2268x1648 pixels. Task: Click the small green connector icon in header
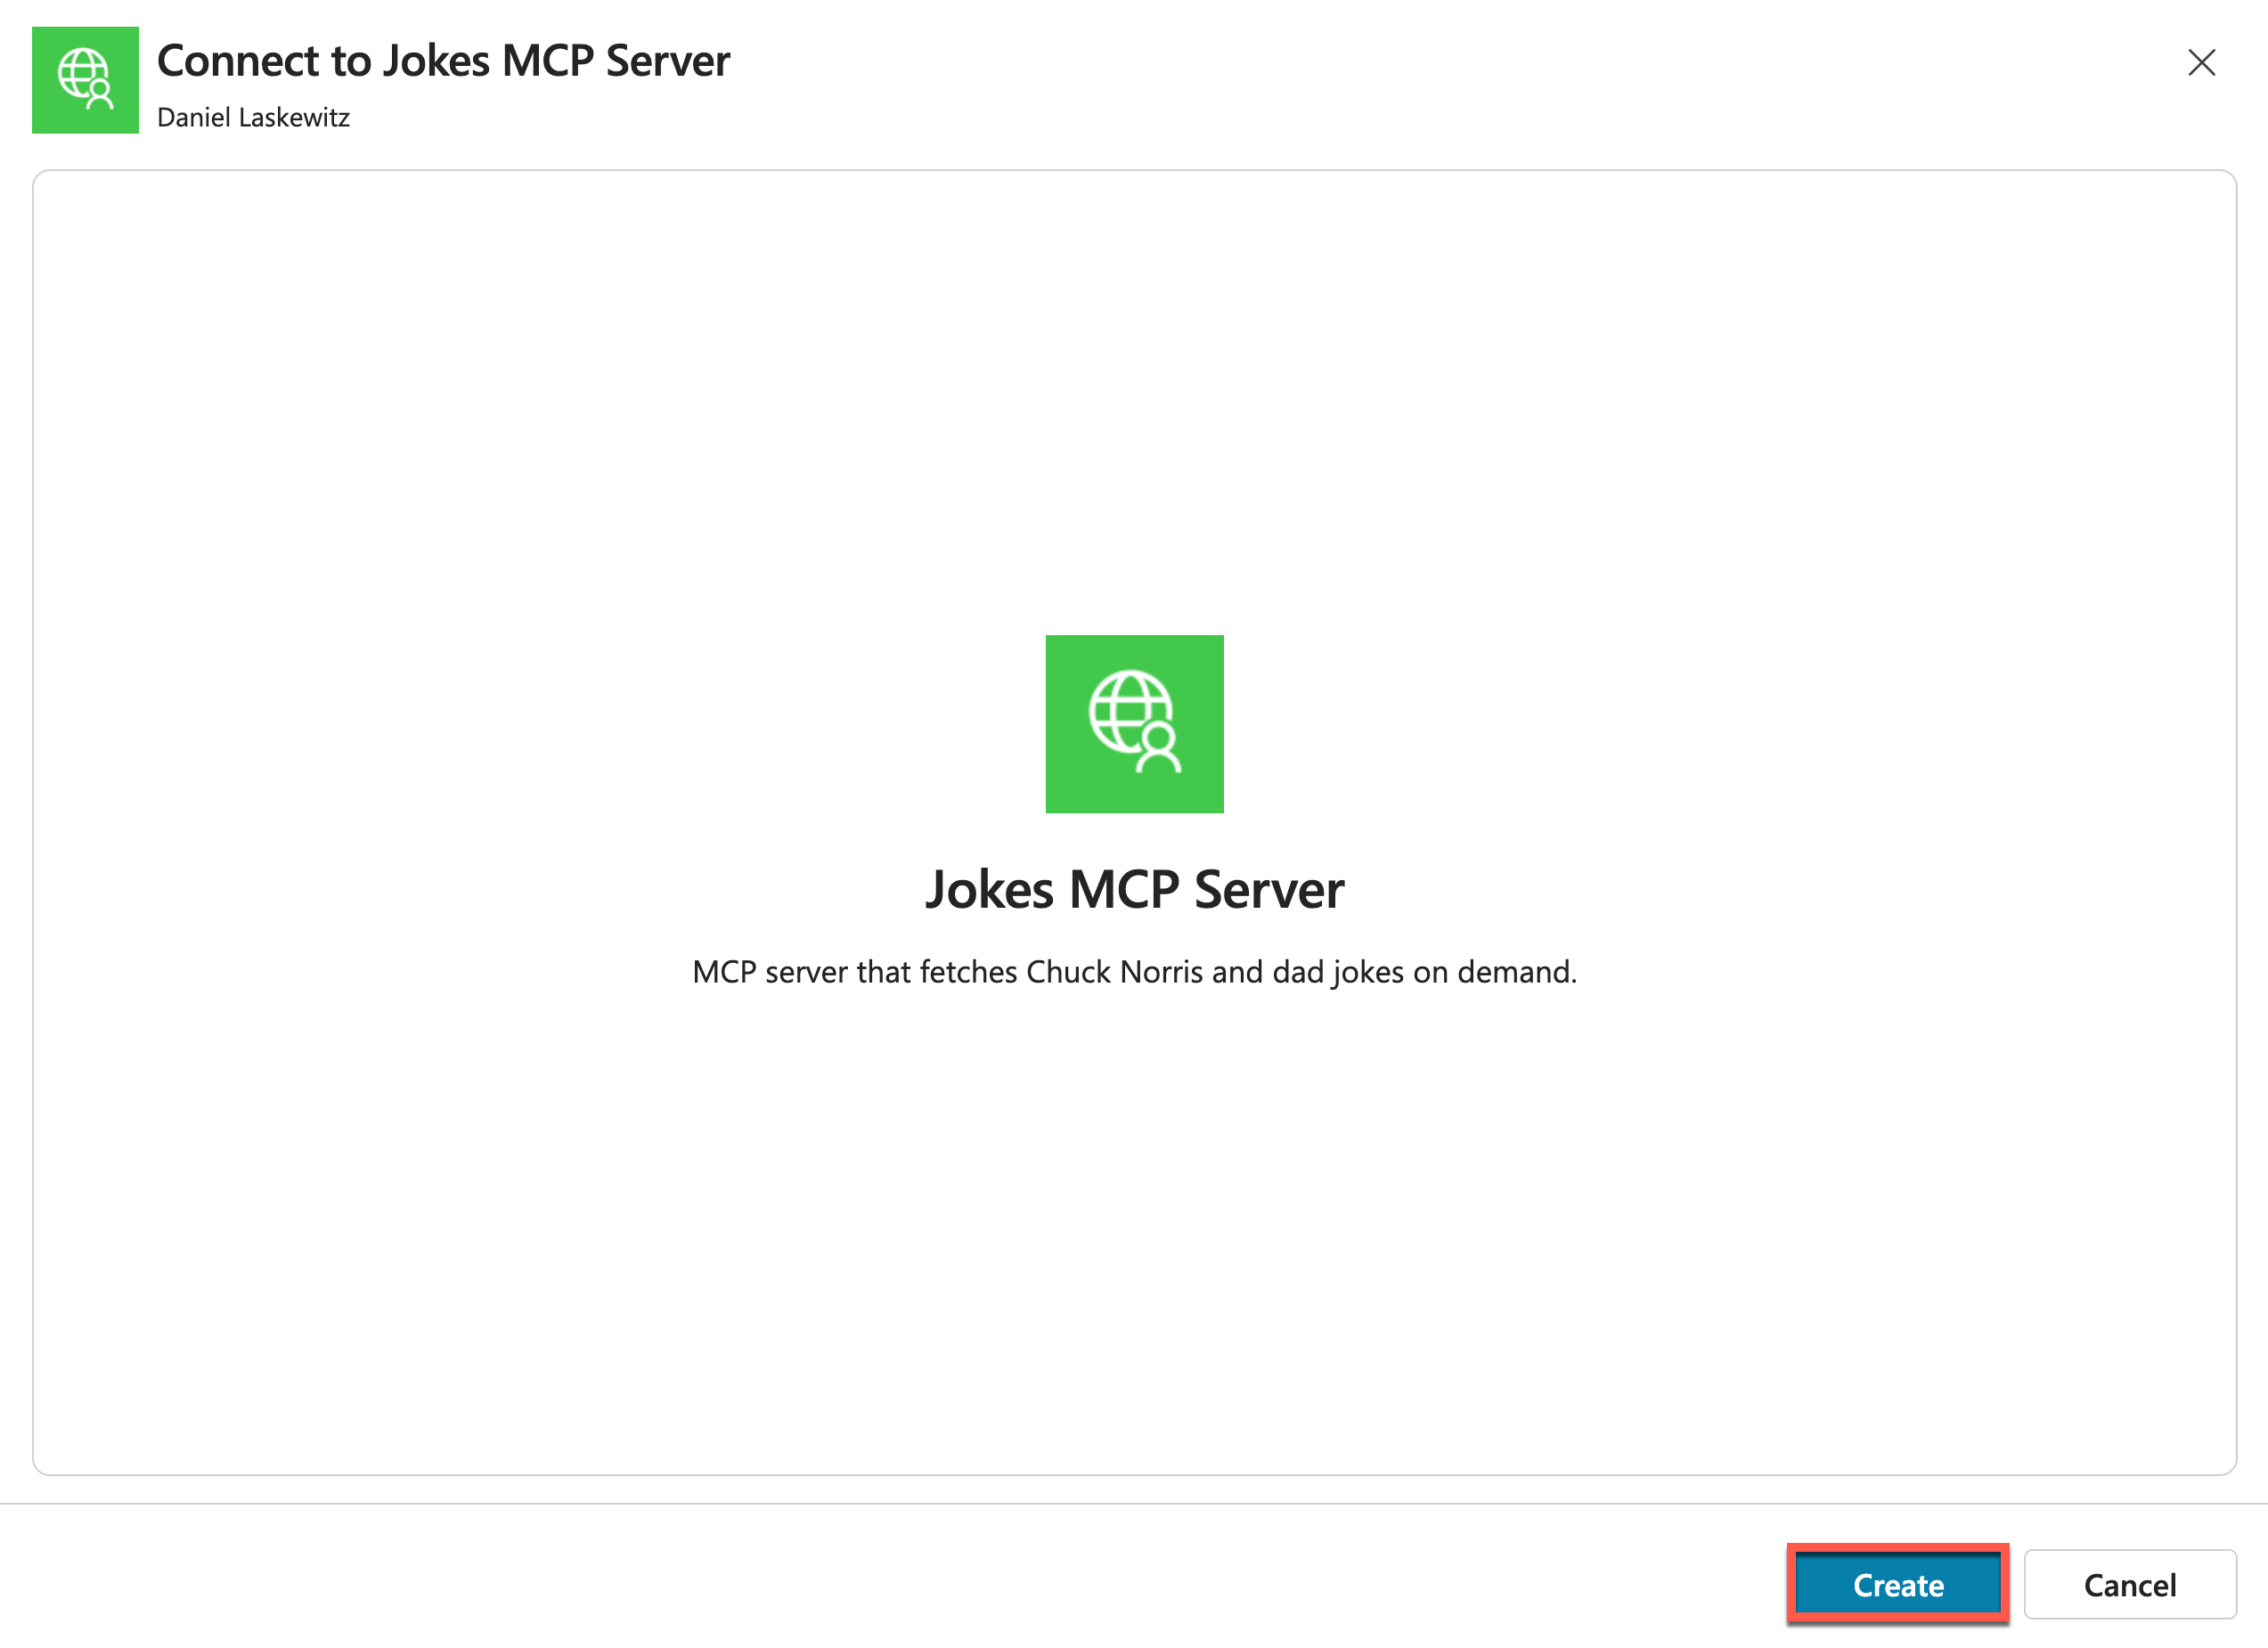(85, 80)
